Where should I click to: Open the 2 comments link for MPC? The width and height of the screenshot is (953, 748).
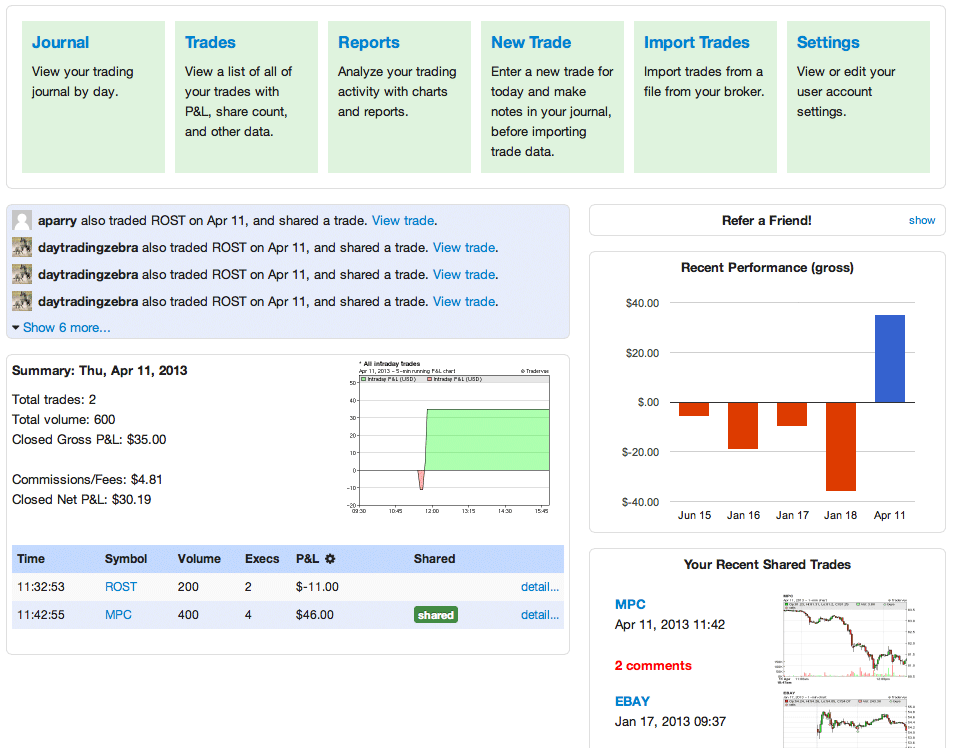tap(653, 665)
